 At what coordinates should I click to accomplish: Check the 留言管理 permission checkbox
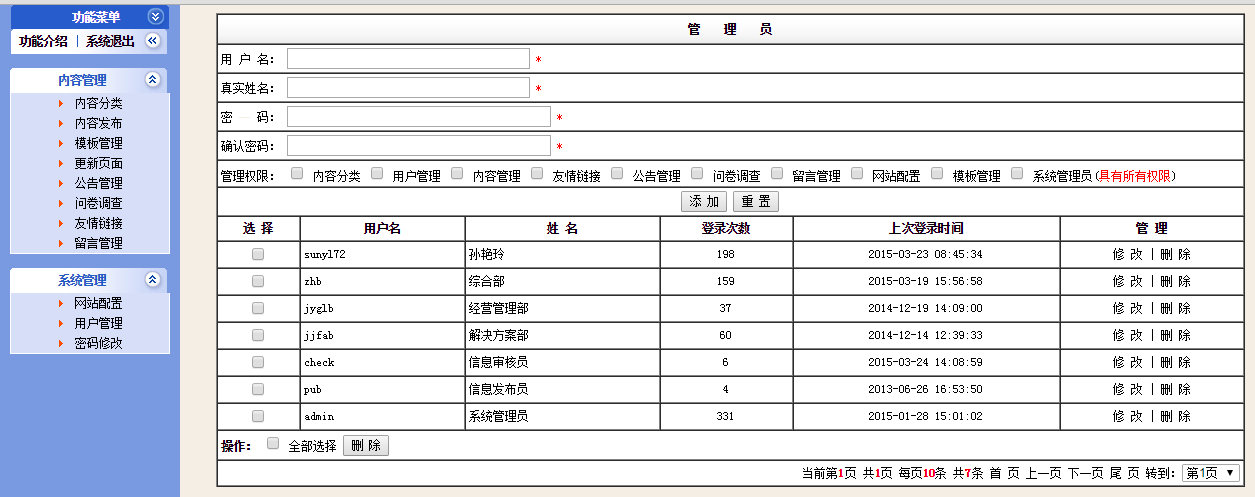pos(777,173)
